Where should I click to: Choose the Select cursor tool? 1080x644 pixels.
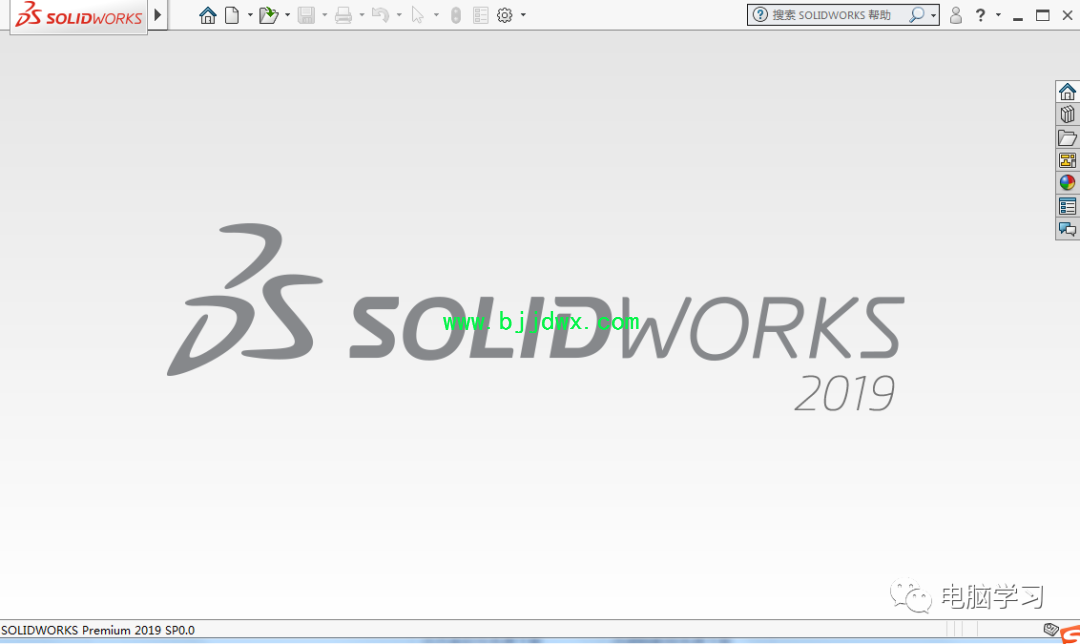pos(417,15)
